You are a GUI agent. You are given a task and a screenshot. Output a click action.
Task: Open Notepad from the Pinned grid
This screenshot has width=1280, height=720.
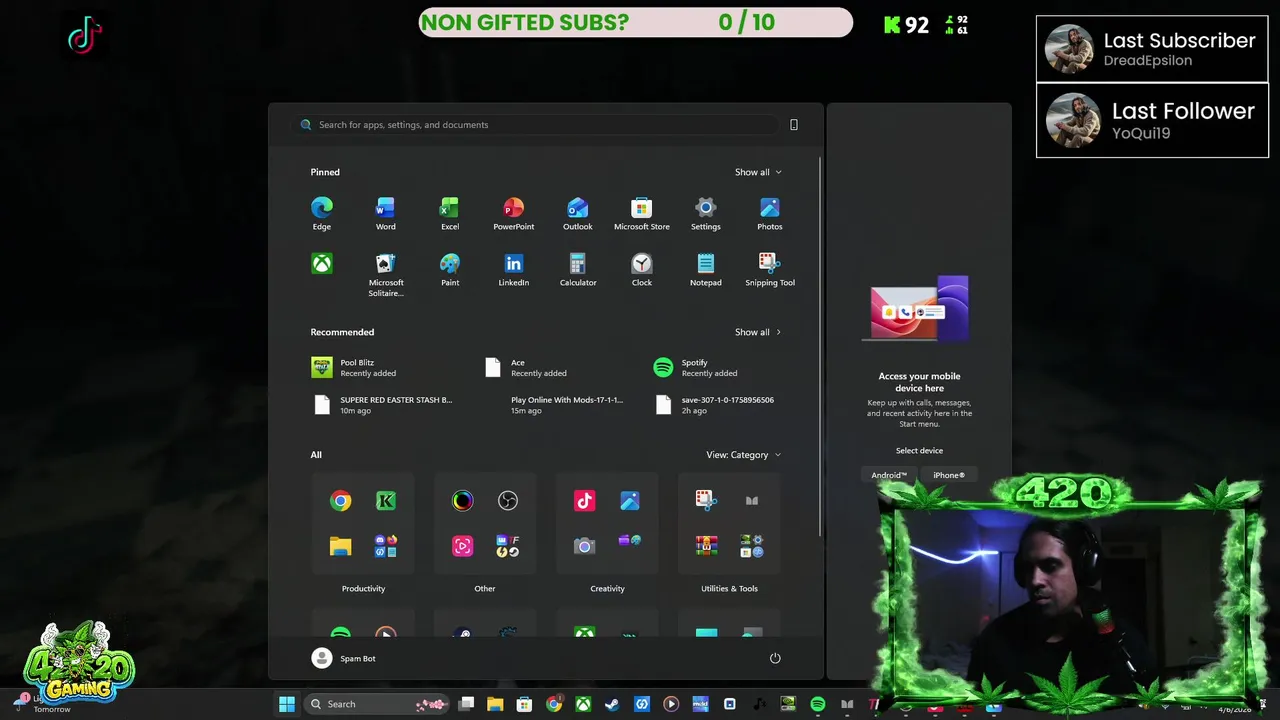705,269
